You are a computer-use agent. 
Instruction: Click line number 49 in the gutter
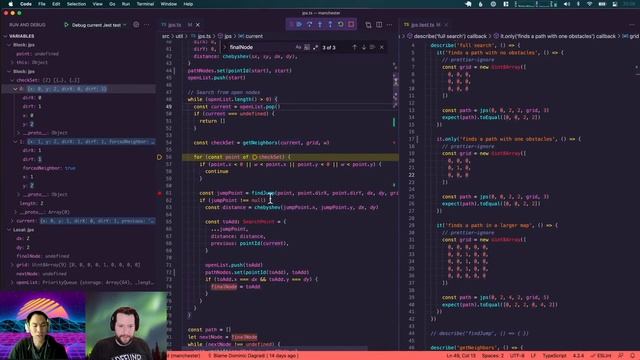tap(169, 107)
